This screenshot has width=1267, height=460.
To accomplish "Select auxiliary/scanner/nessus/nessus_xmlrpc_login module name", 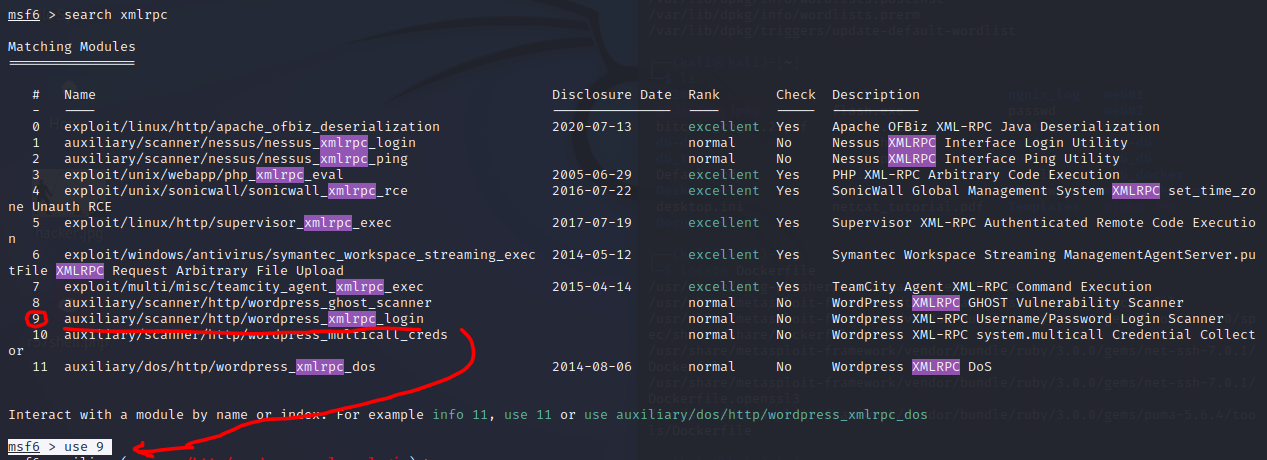I will (x=240, y=143).
